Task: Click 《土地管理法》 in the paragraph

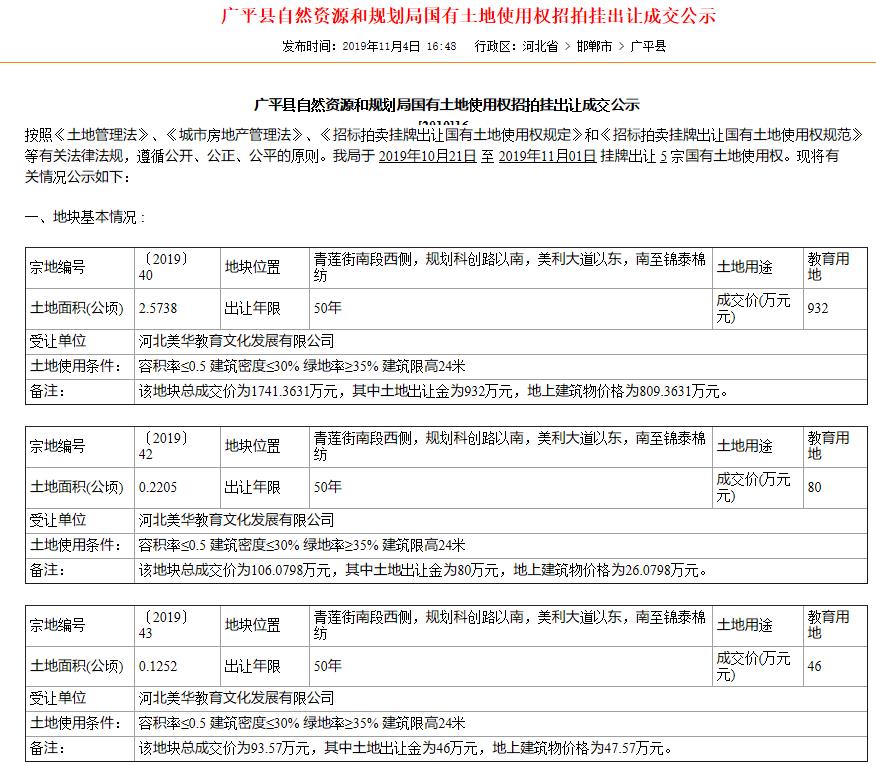Action: point(102,135)
